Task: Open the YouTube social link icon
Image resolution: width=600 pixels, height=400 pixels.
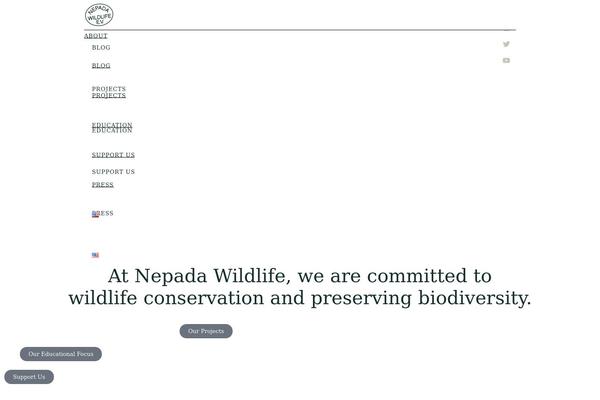Action: 506,60
